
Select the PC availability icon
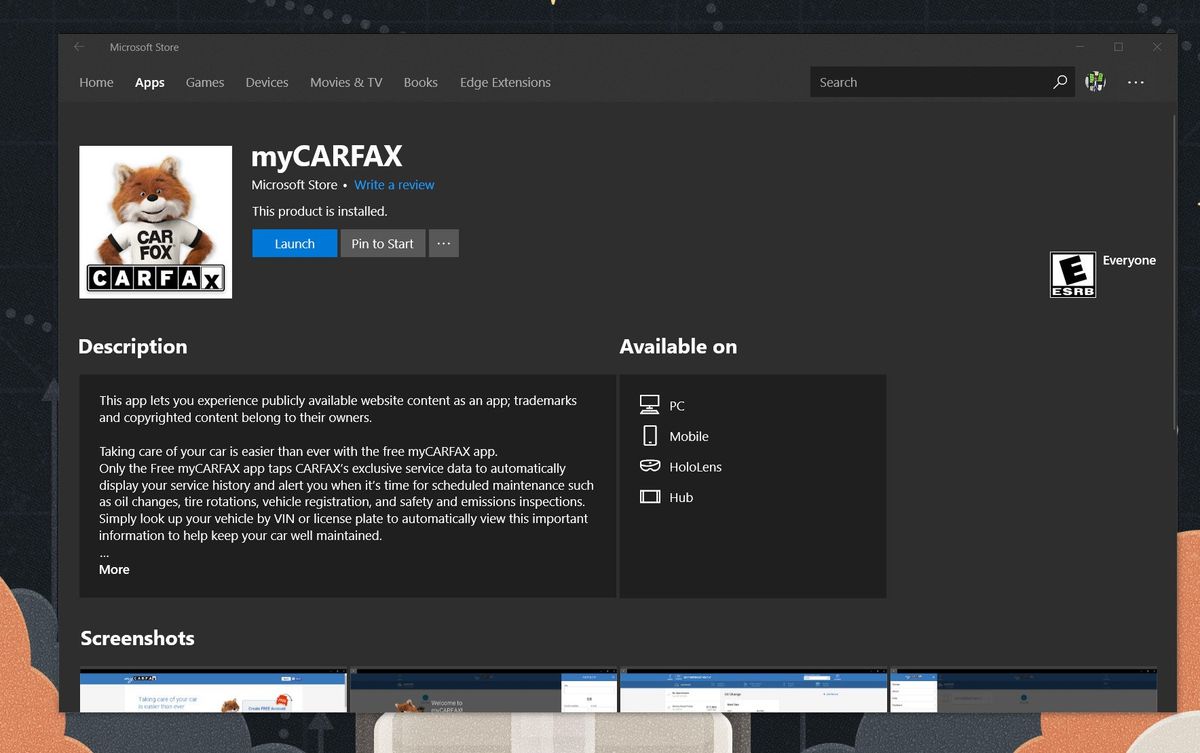click(651, 404)
